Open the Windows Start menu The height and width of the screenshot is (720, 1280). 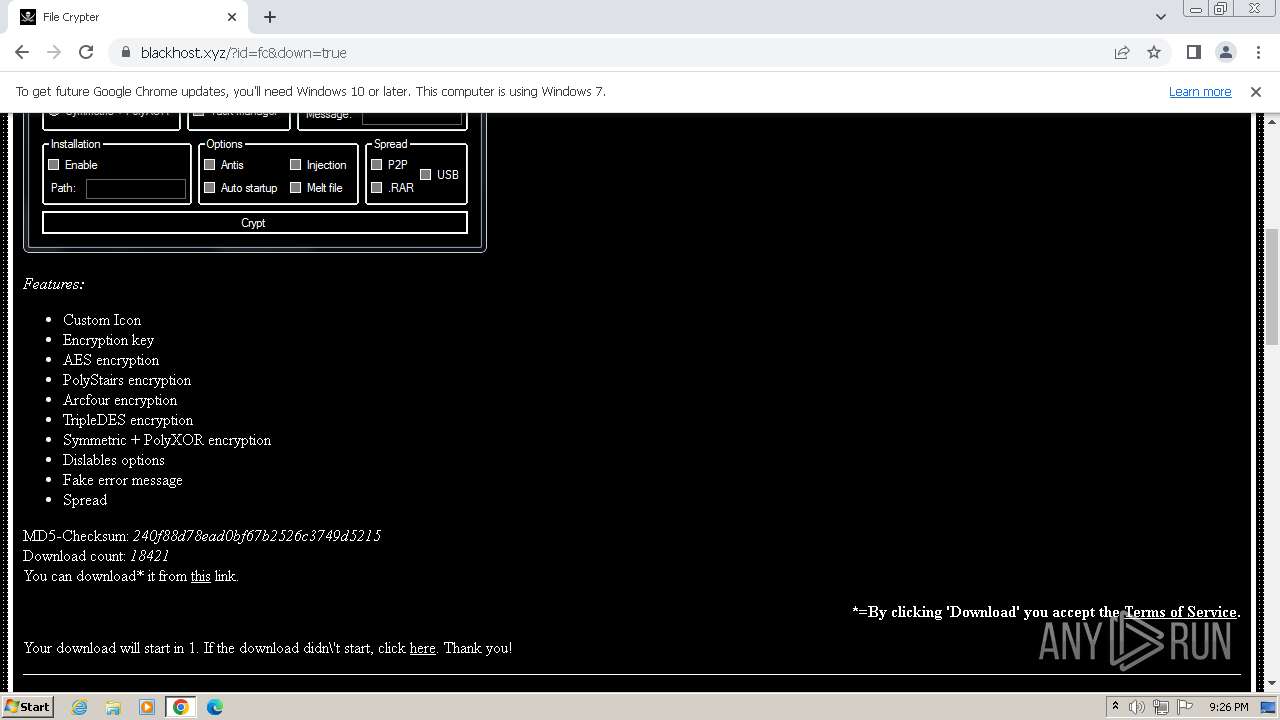click(28, 706)
